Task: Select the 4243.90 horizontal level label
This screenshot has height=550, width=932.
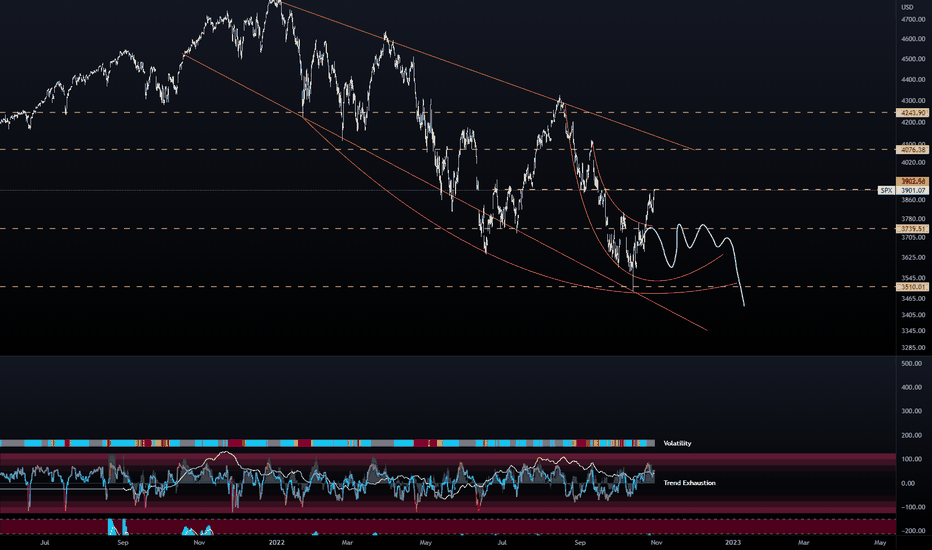Action: [913, 112]
